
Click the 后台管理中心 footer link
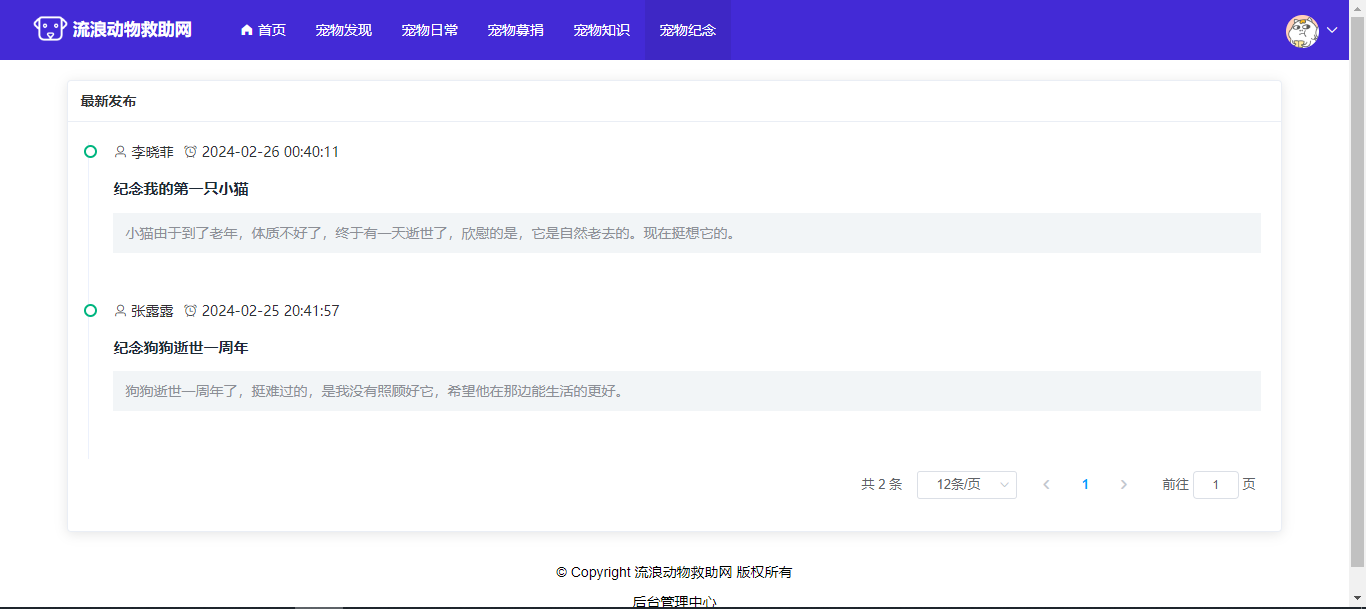pos(674,601)
